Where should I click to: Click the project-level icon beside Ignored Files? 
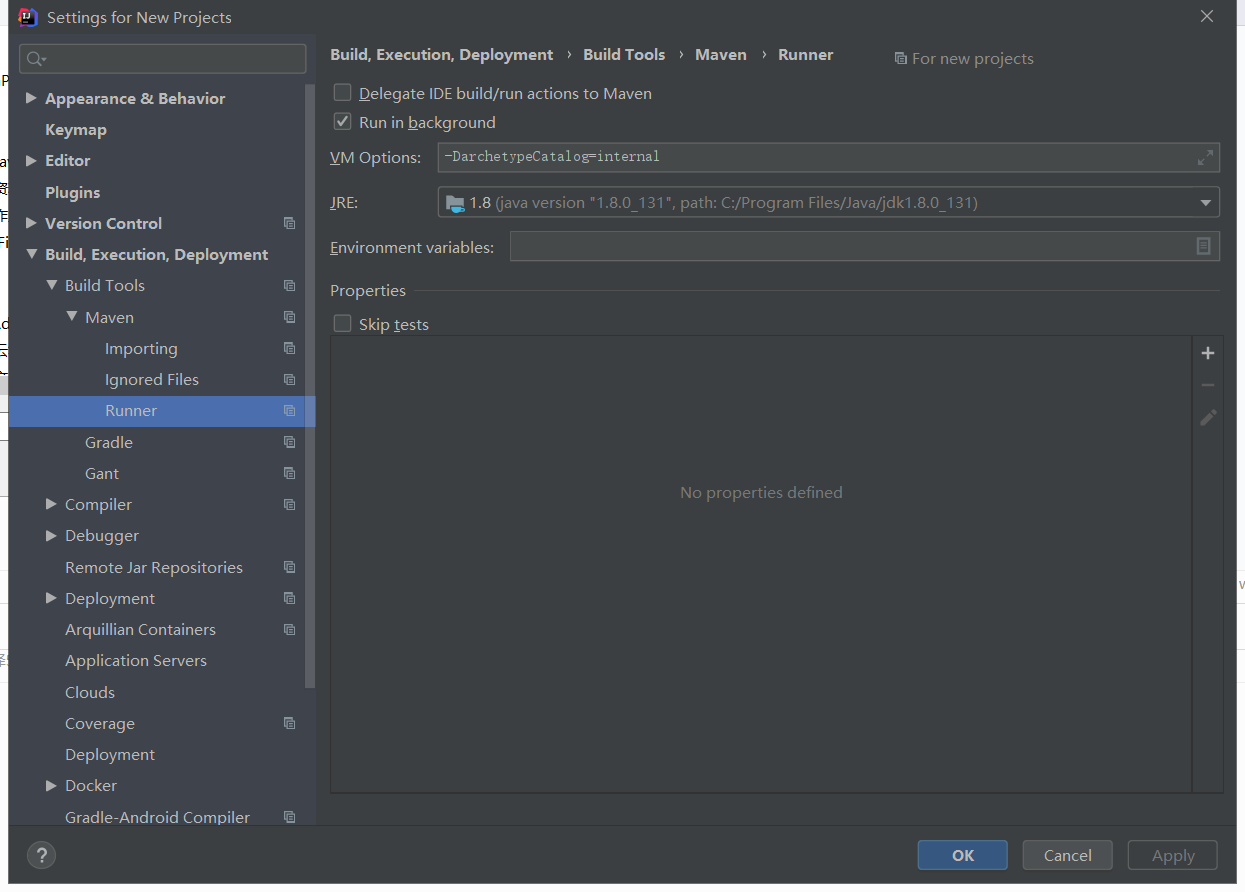pos(289,379)
